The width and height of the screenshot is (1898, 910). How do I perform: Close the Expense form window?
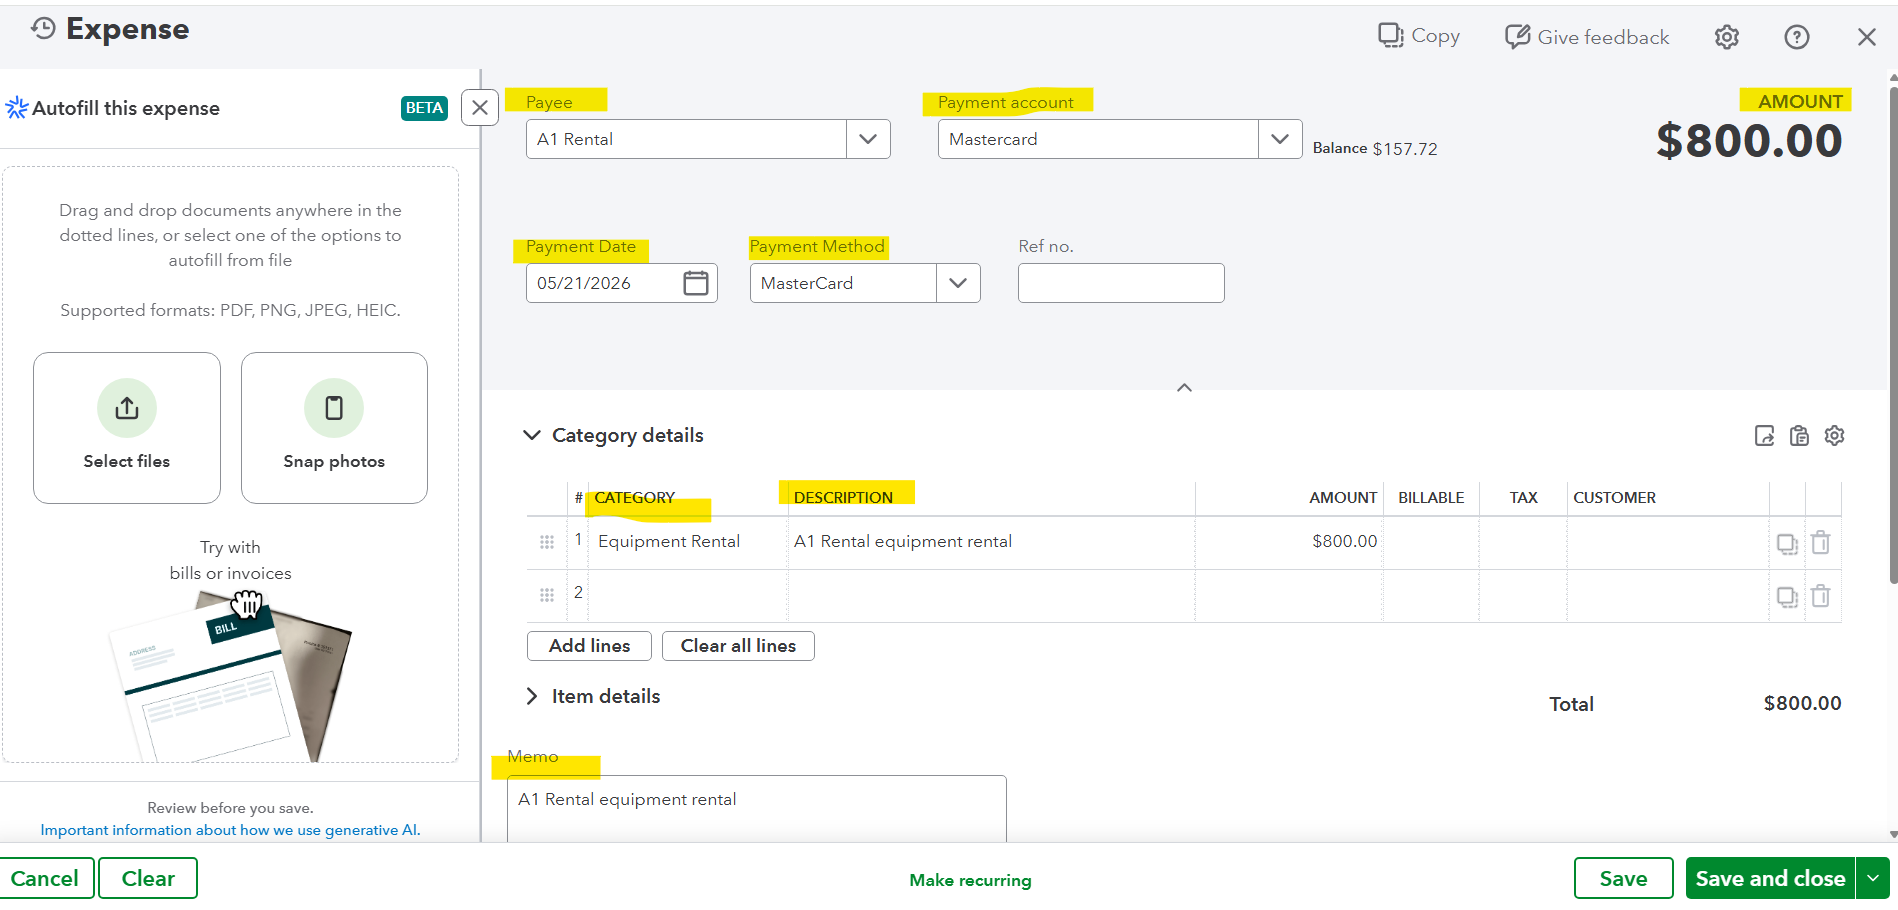(x=1867, y=37)
